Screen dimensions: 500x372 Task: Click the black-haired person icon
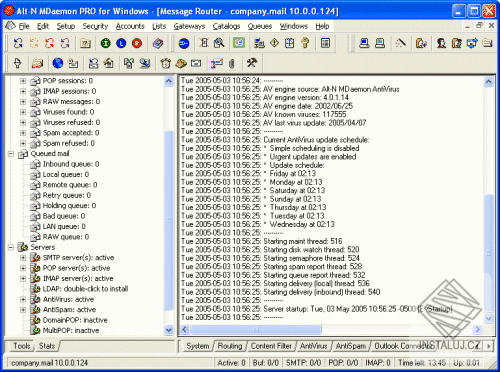[441, 43]
